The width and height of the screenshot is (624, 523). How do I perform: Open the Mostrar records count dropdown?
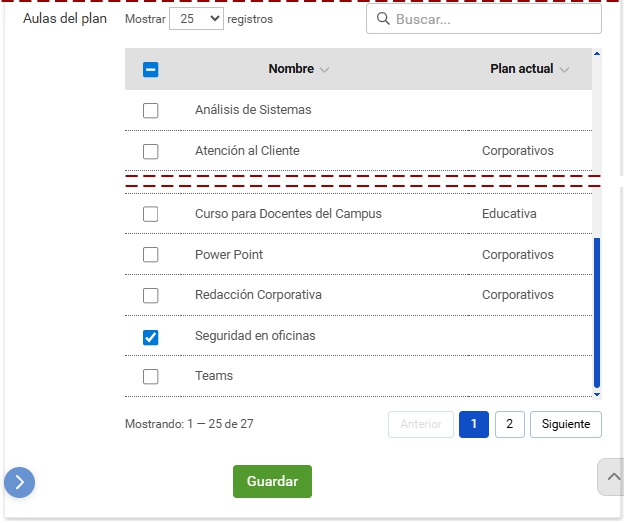[196, 19]
